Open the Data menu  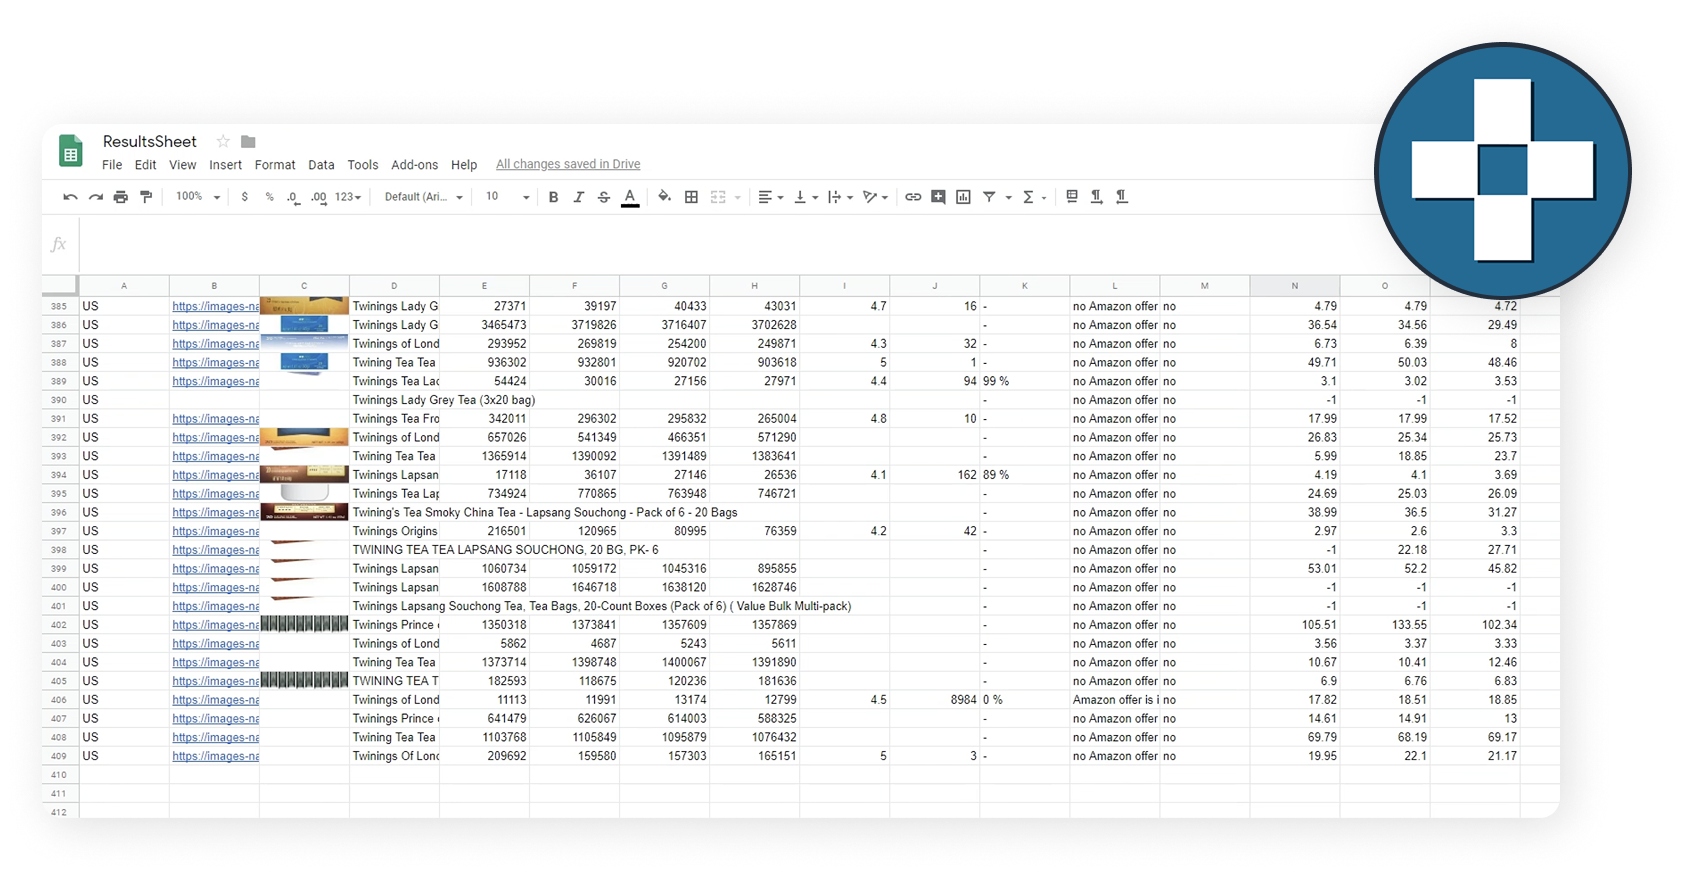(x=321, y=165)
